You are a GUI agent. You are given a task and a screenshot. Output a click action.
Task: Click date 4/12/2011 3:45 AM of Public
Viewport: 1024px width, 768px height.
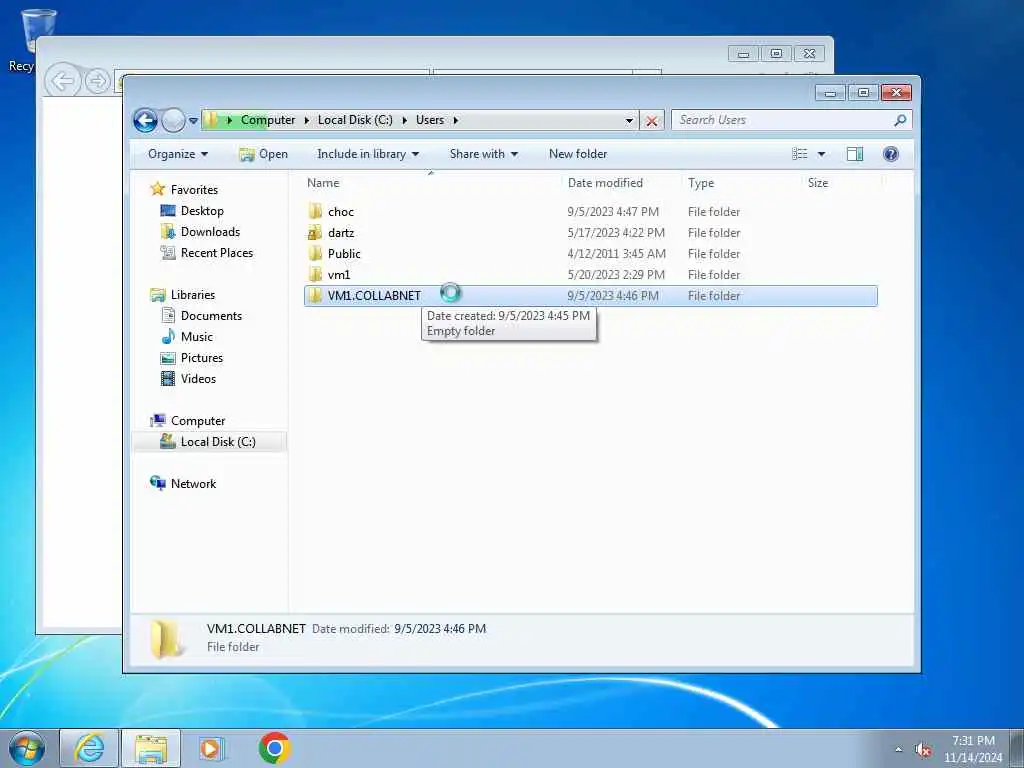616,253
